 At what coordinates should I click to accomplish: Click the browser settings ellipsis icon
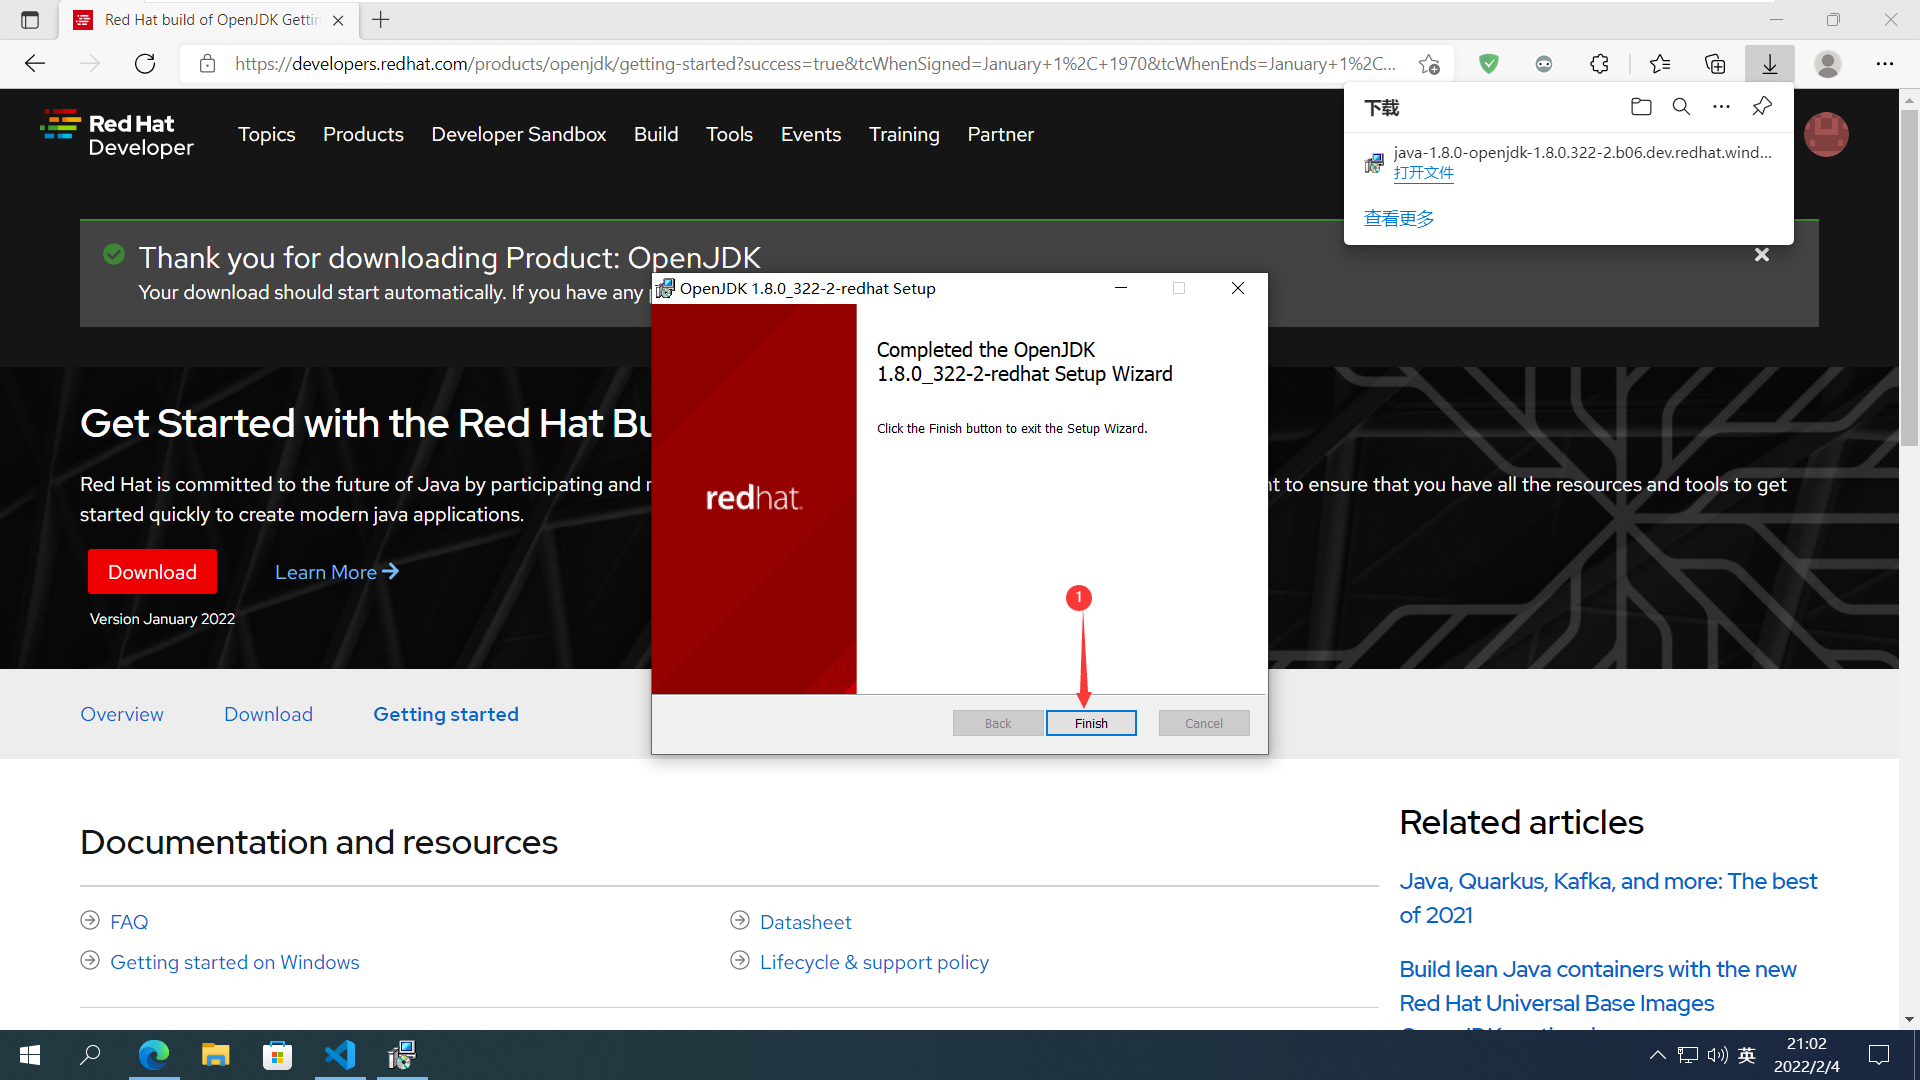pos(1884,62)
